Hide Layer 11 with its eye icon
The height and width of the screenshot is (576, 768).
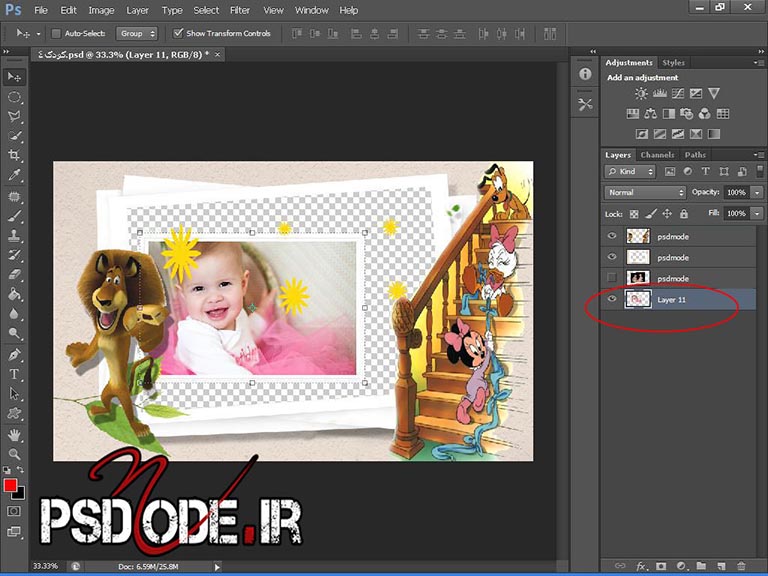tap(612, 299)
